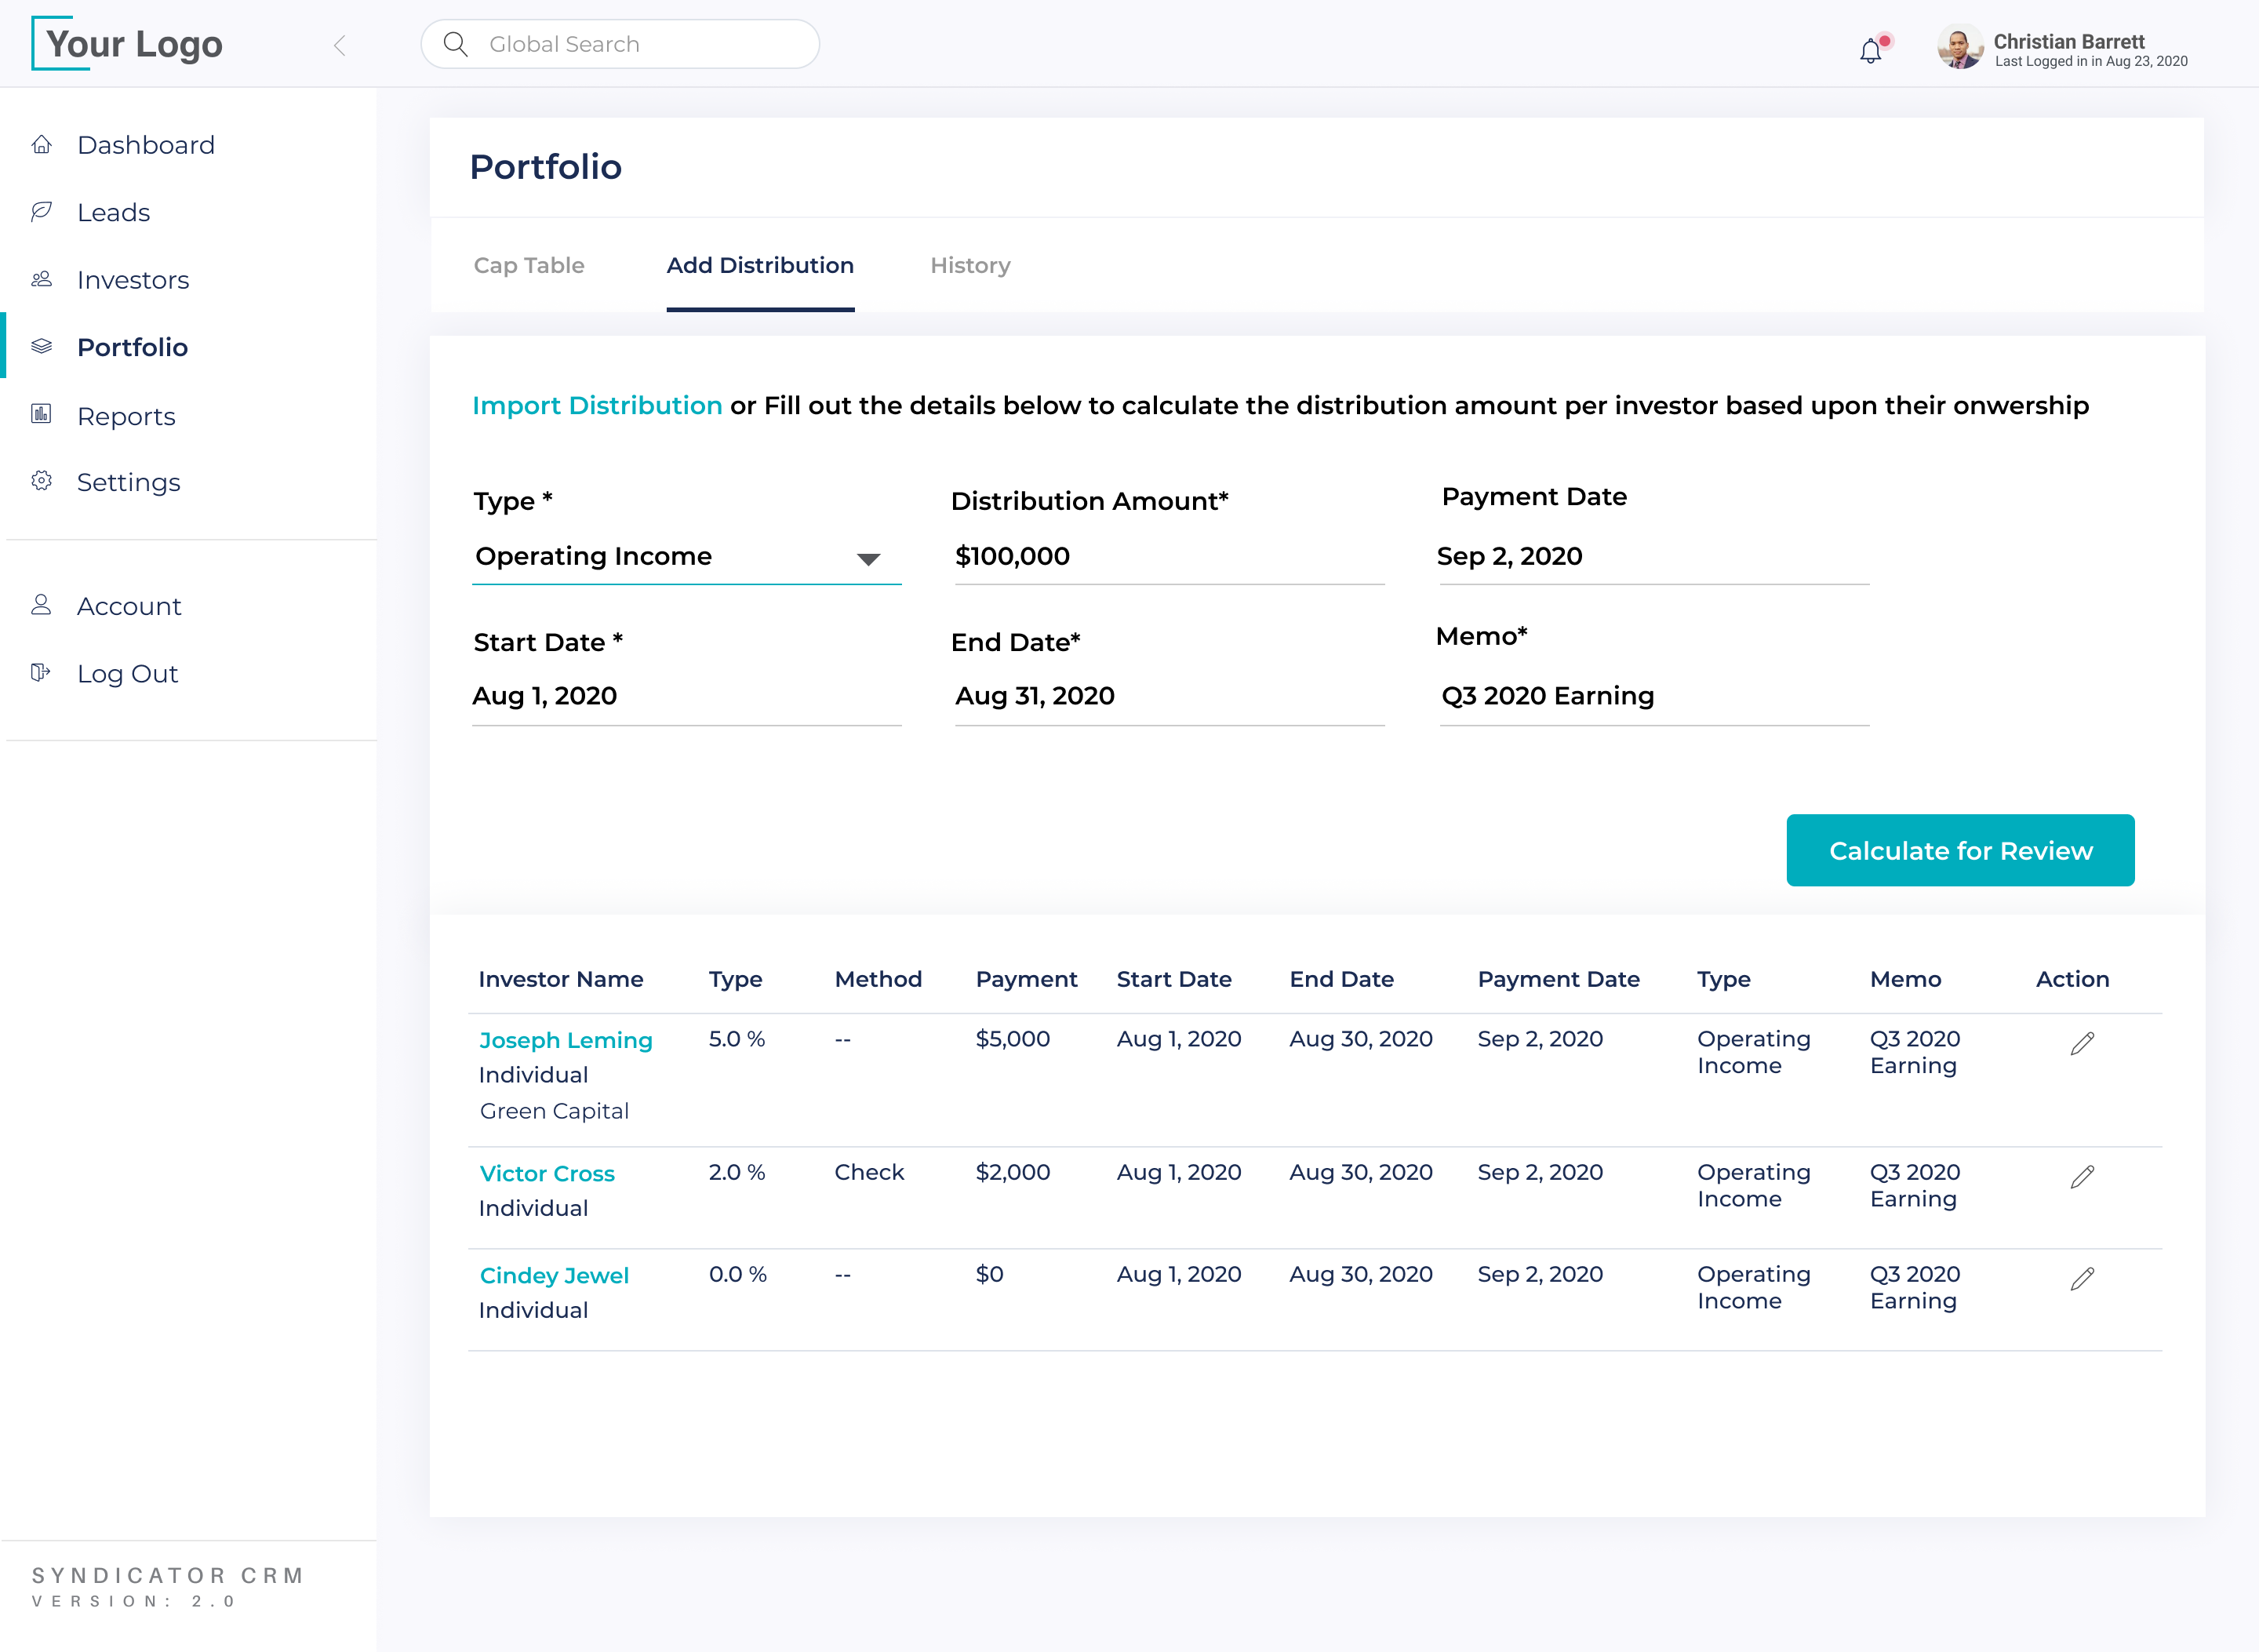Switch to the History tab

coord(970,266)
